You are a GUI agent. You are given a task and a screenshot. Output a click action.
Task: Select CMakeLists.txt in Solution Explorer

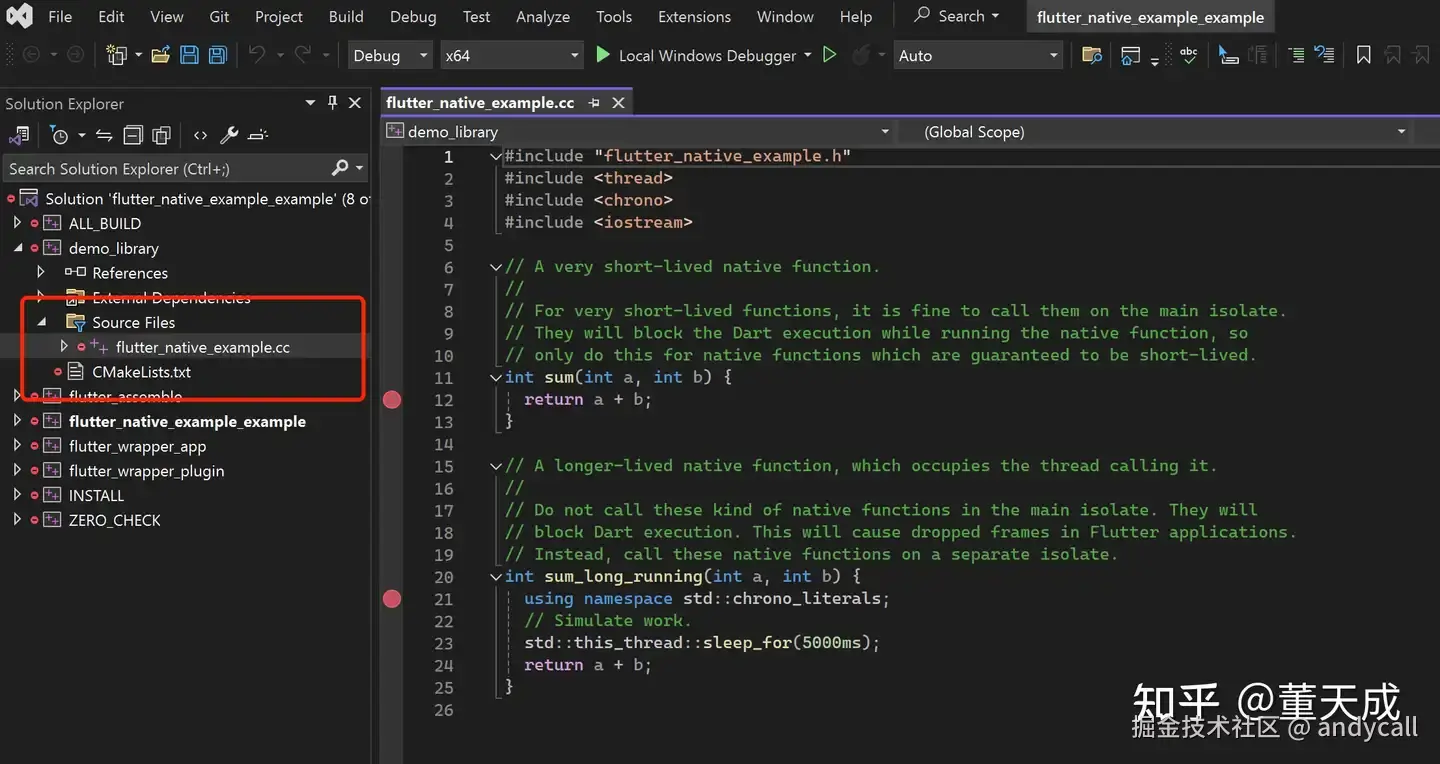click(141, 372)
